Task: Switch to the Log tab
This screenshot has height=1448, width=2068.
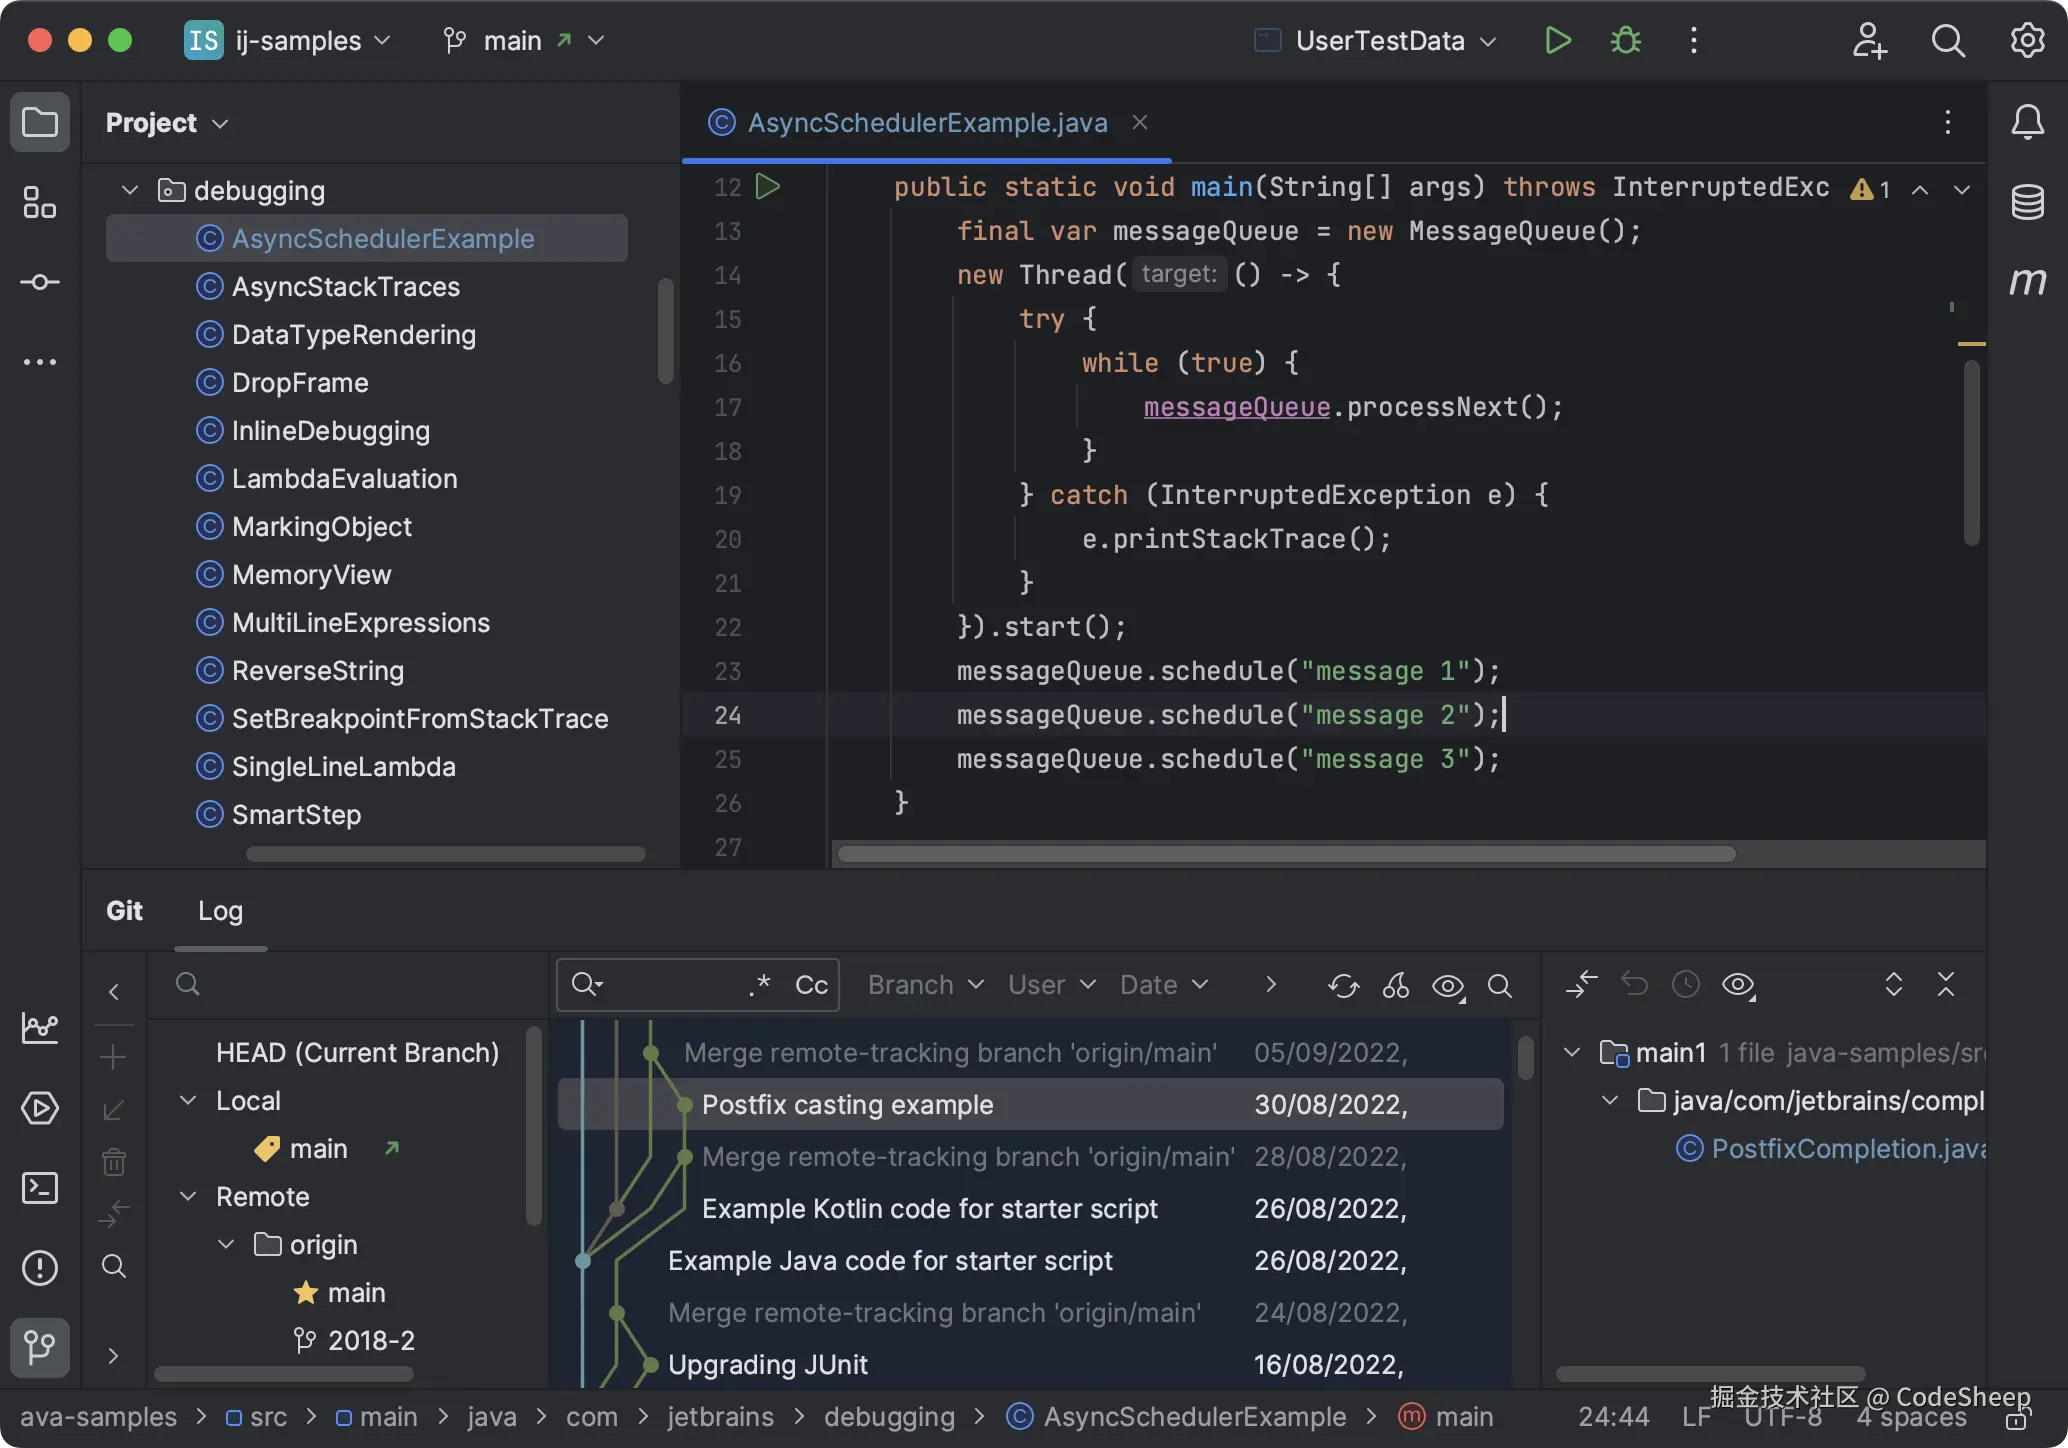Action: (x=220, y=911)
